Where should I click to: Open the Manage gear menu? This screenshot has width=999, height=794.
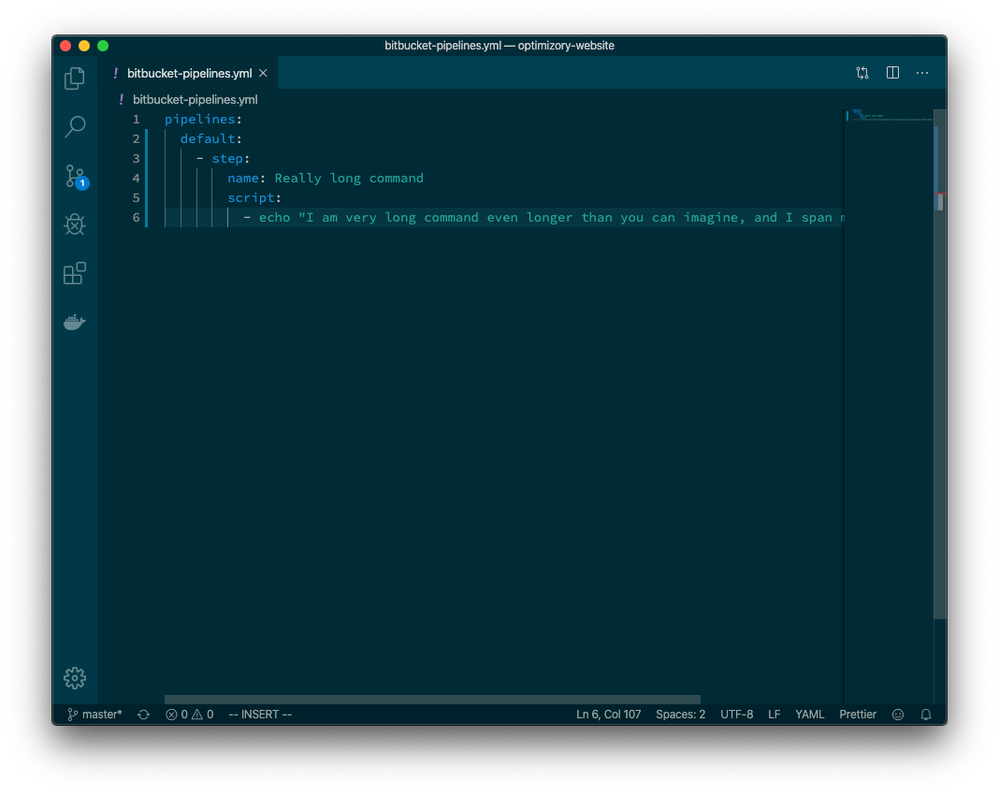(x=74, y=677)
